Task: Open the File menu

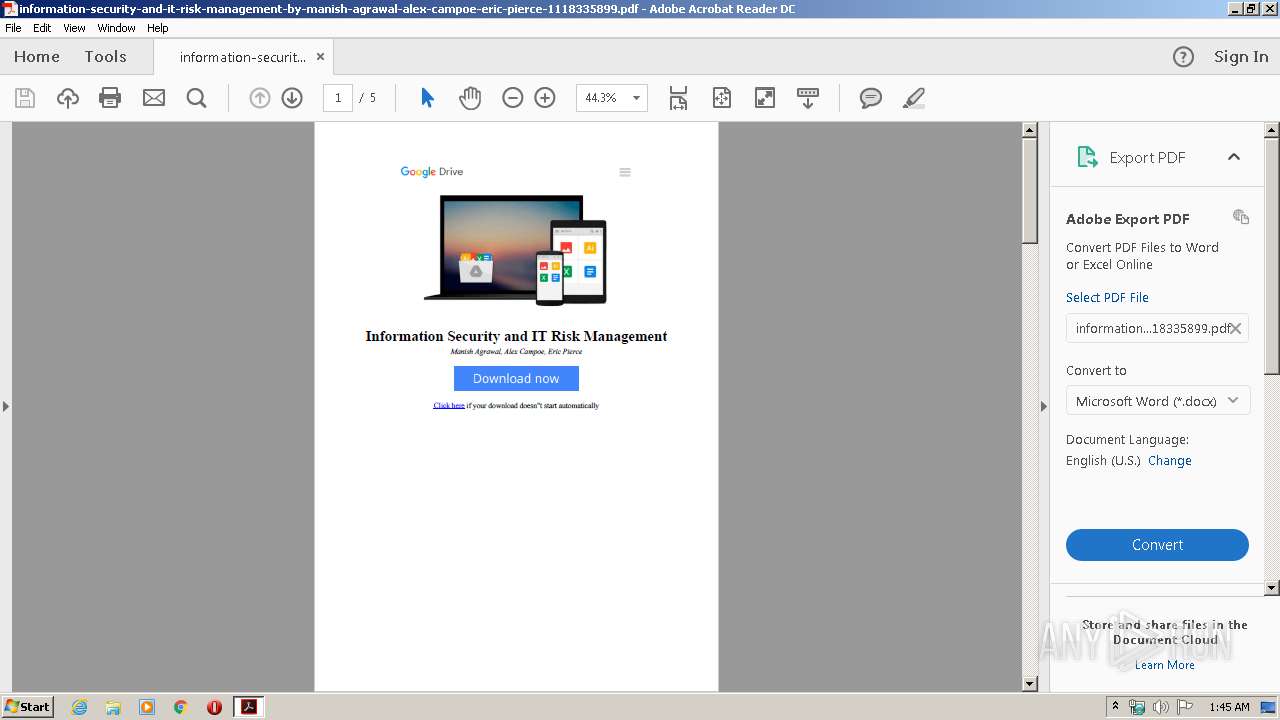Action: tap(13, 28)
